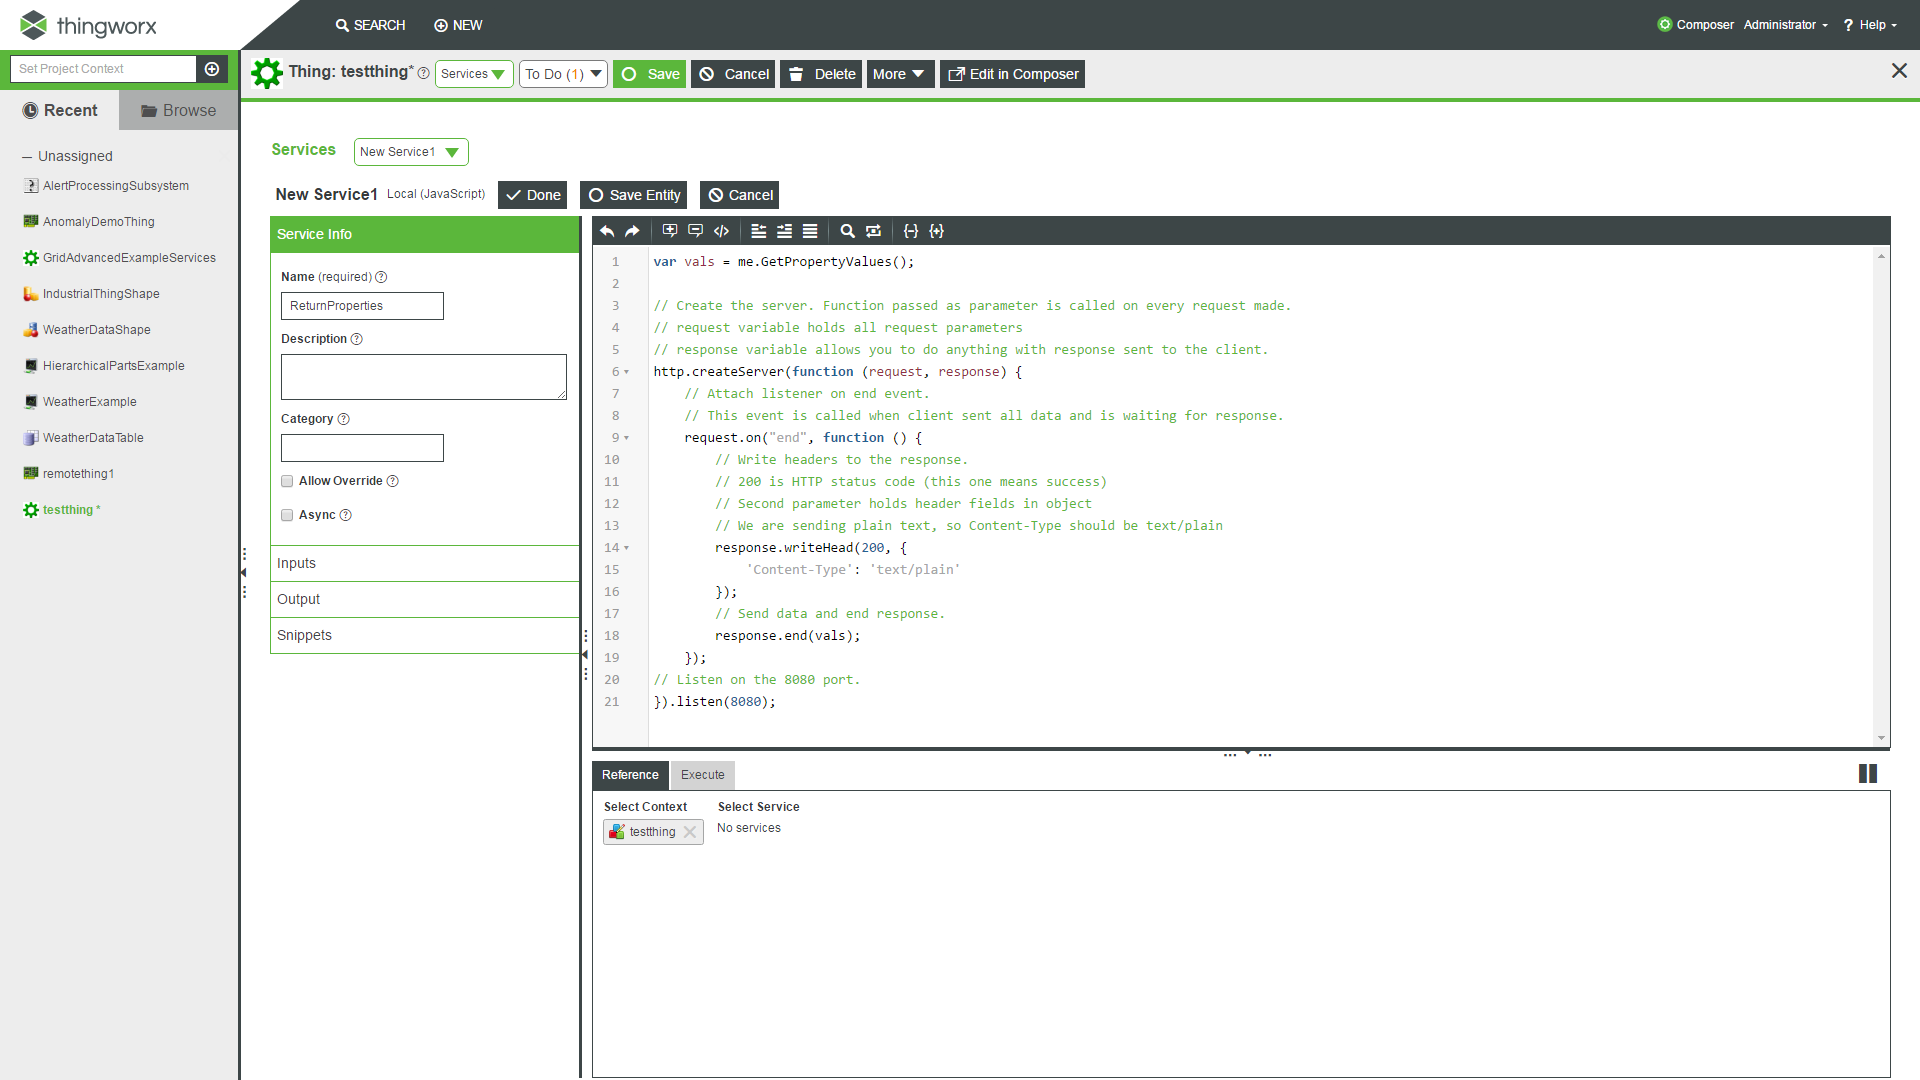1920x1080 pixels.
Task: Click the help icon next to Description
Action: pos(357,339)
